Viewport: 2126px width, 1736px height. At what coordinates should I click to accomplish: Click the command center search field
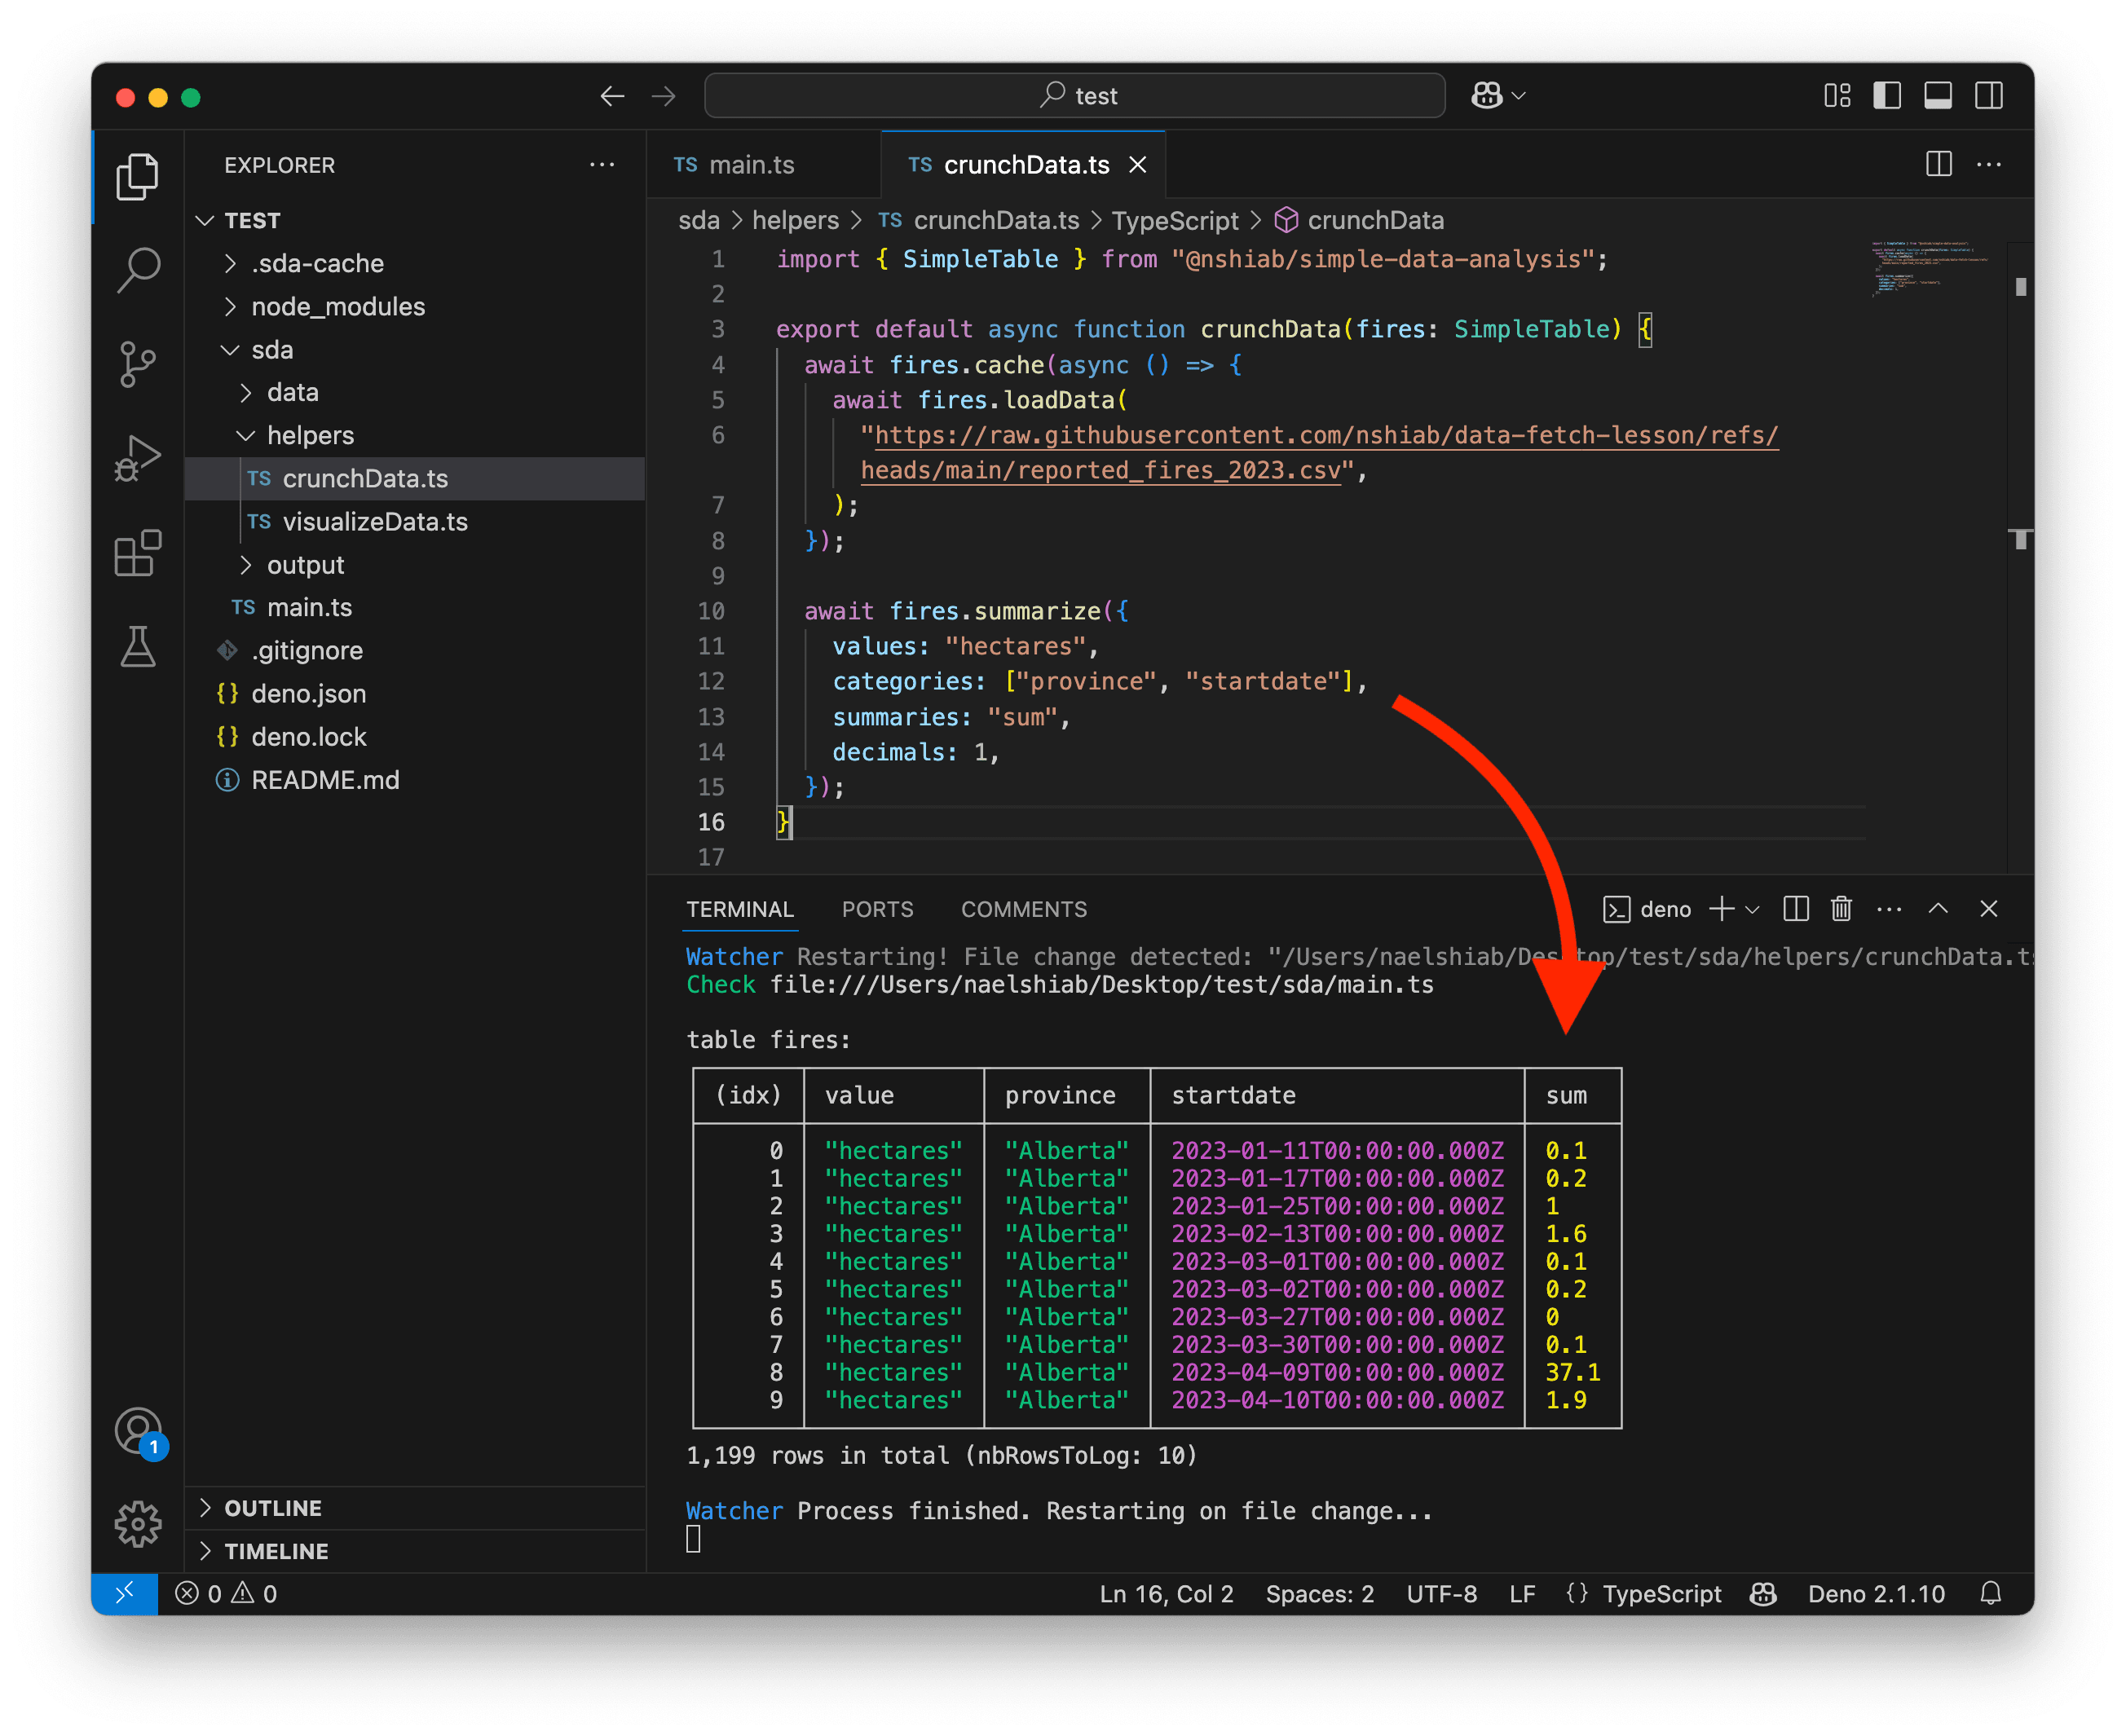coord(1075,96)
